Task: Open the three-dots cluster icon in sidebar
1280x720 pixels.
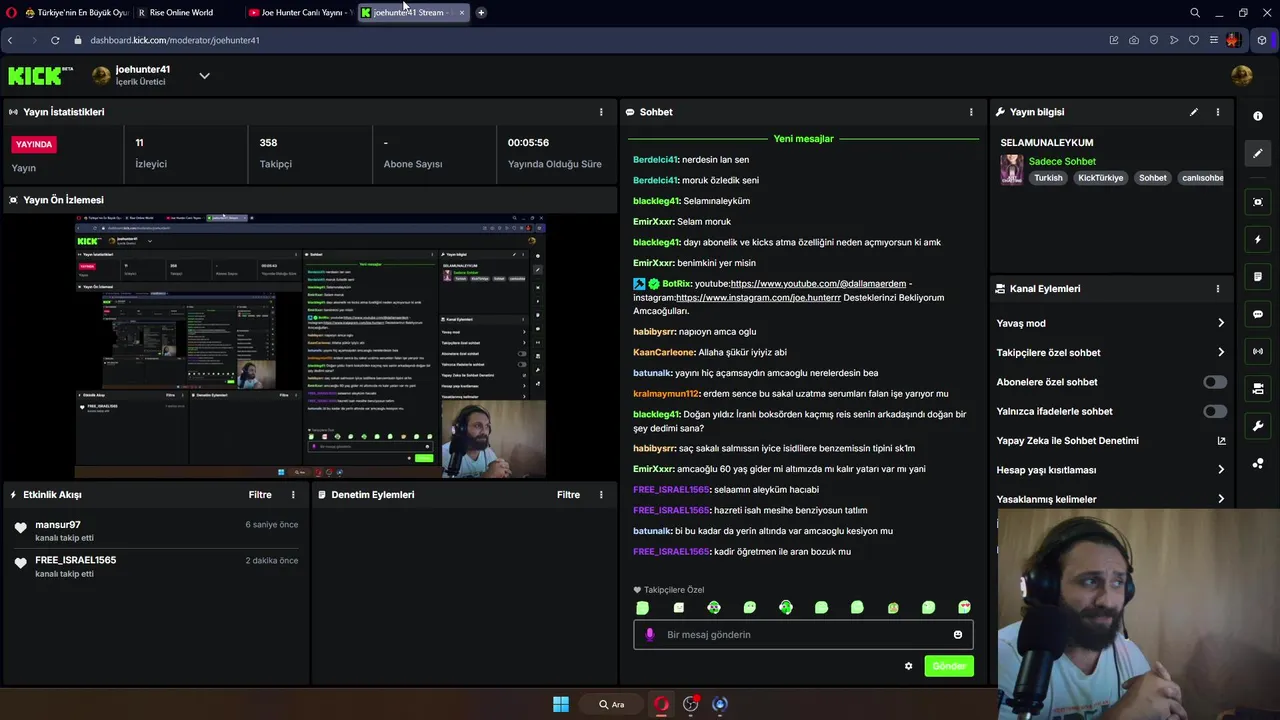Action: pos(1258,463)
